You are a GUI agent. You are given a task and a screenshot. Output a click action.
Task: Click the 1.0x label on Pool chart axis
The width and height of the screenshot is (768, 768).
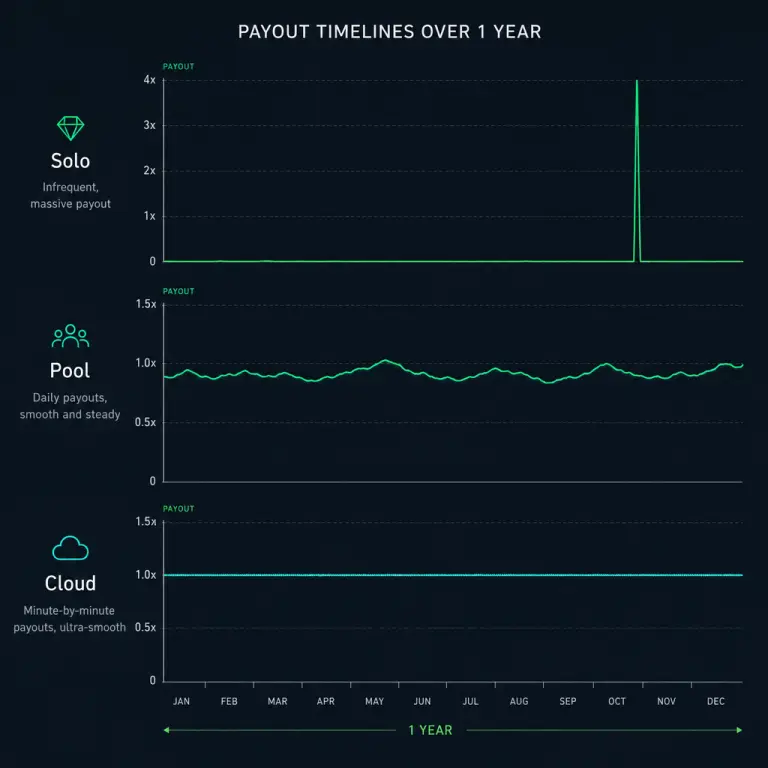click(146, 363)
